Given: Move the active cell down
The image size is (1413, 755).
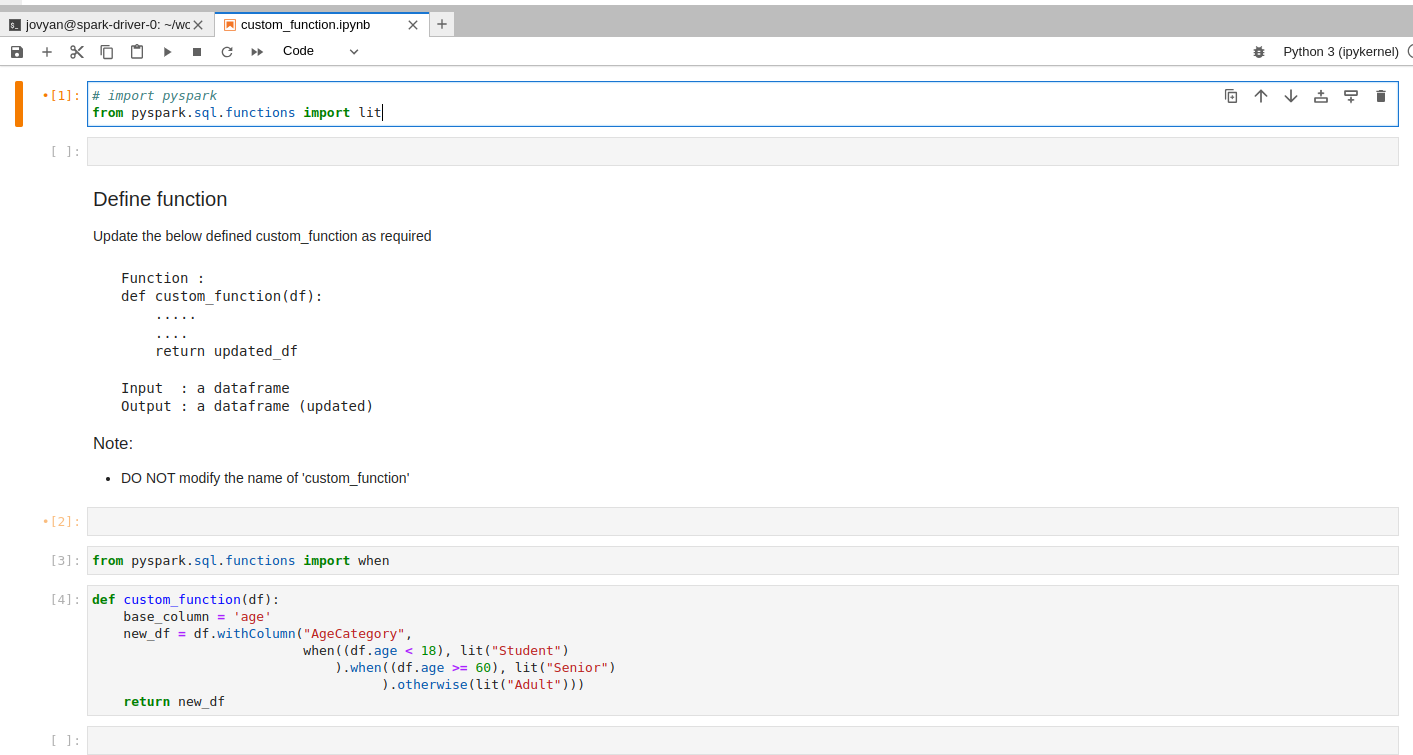Looking at the screenshot, I should tap(1291, 96).
